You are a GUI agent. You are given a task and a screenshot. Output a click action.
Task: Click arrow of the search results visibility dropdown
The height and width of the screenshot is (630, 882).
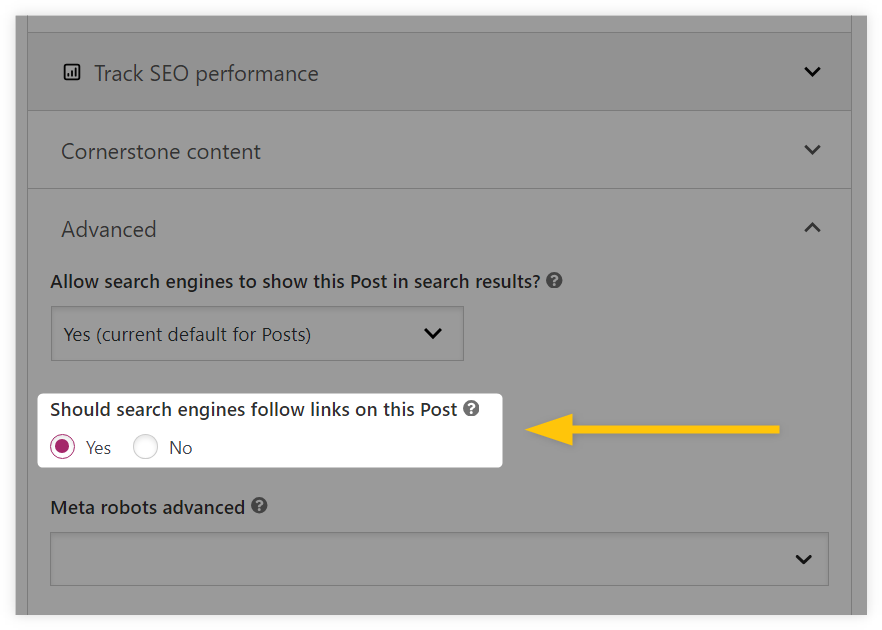433,334
